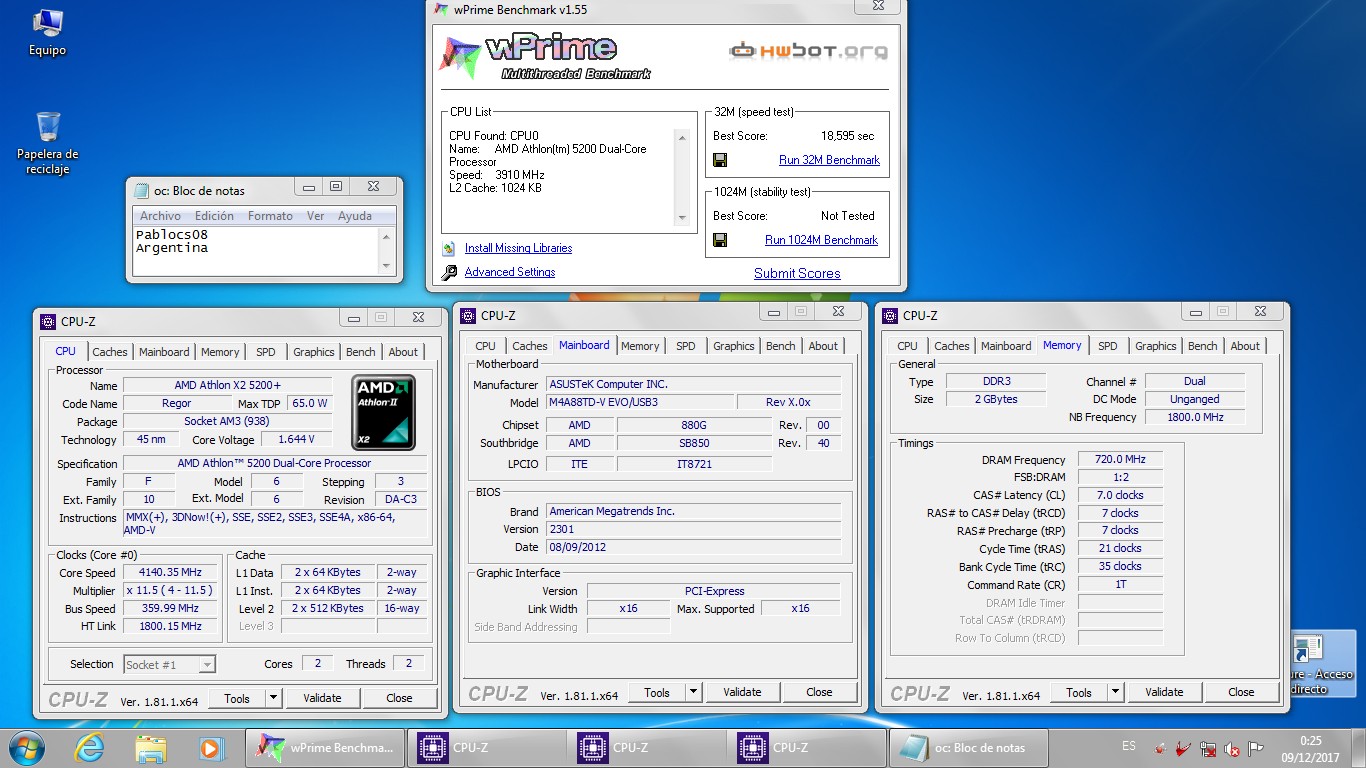The image size is (1366, 768).
Task: Click the DRAM Frequency value 720.0 MHz
Action: point(1120,460)
